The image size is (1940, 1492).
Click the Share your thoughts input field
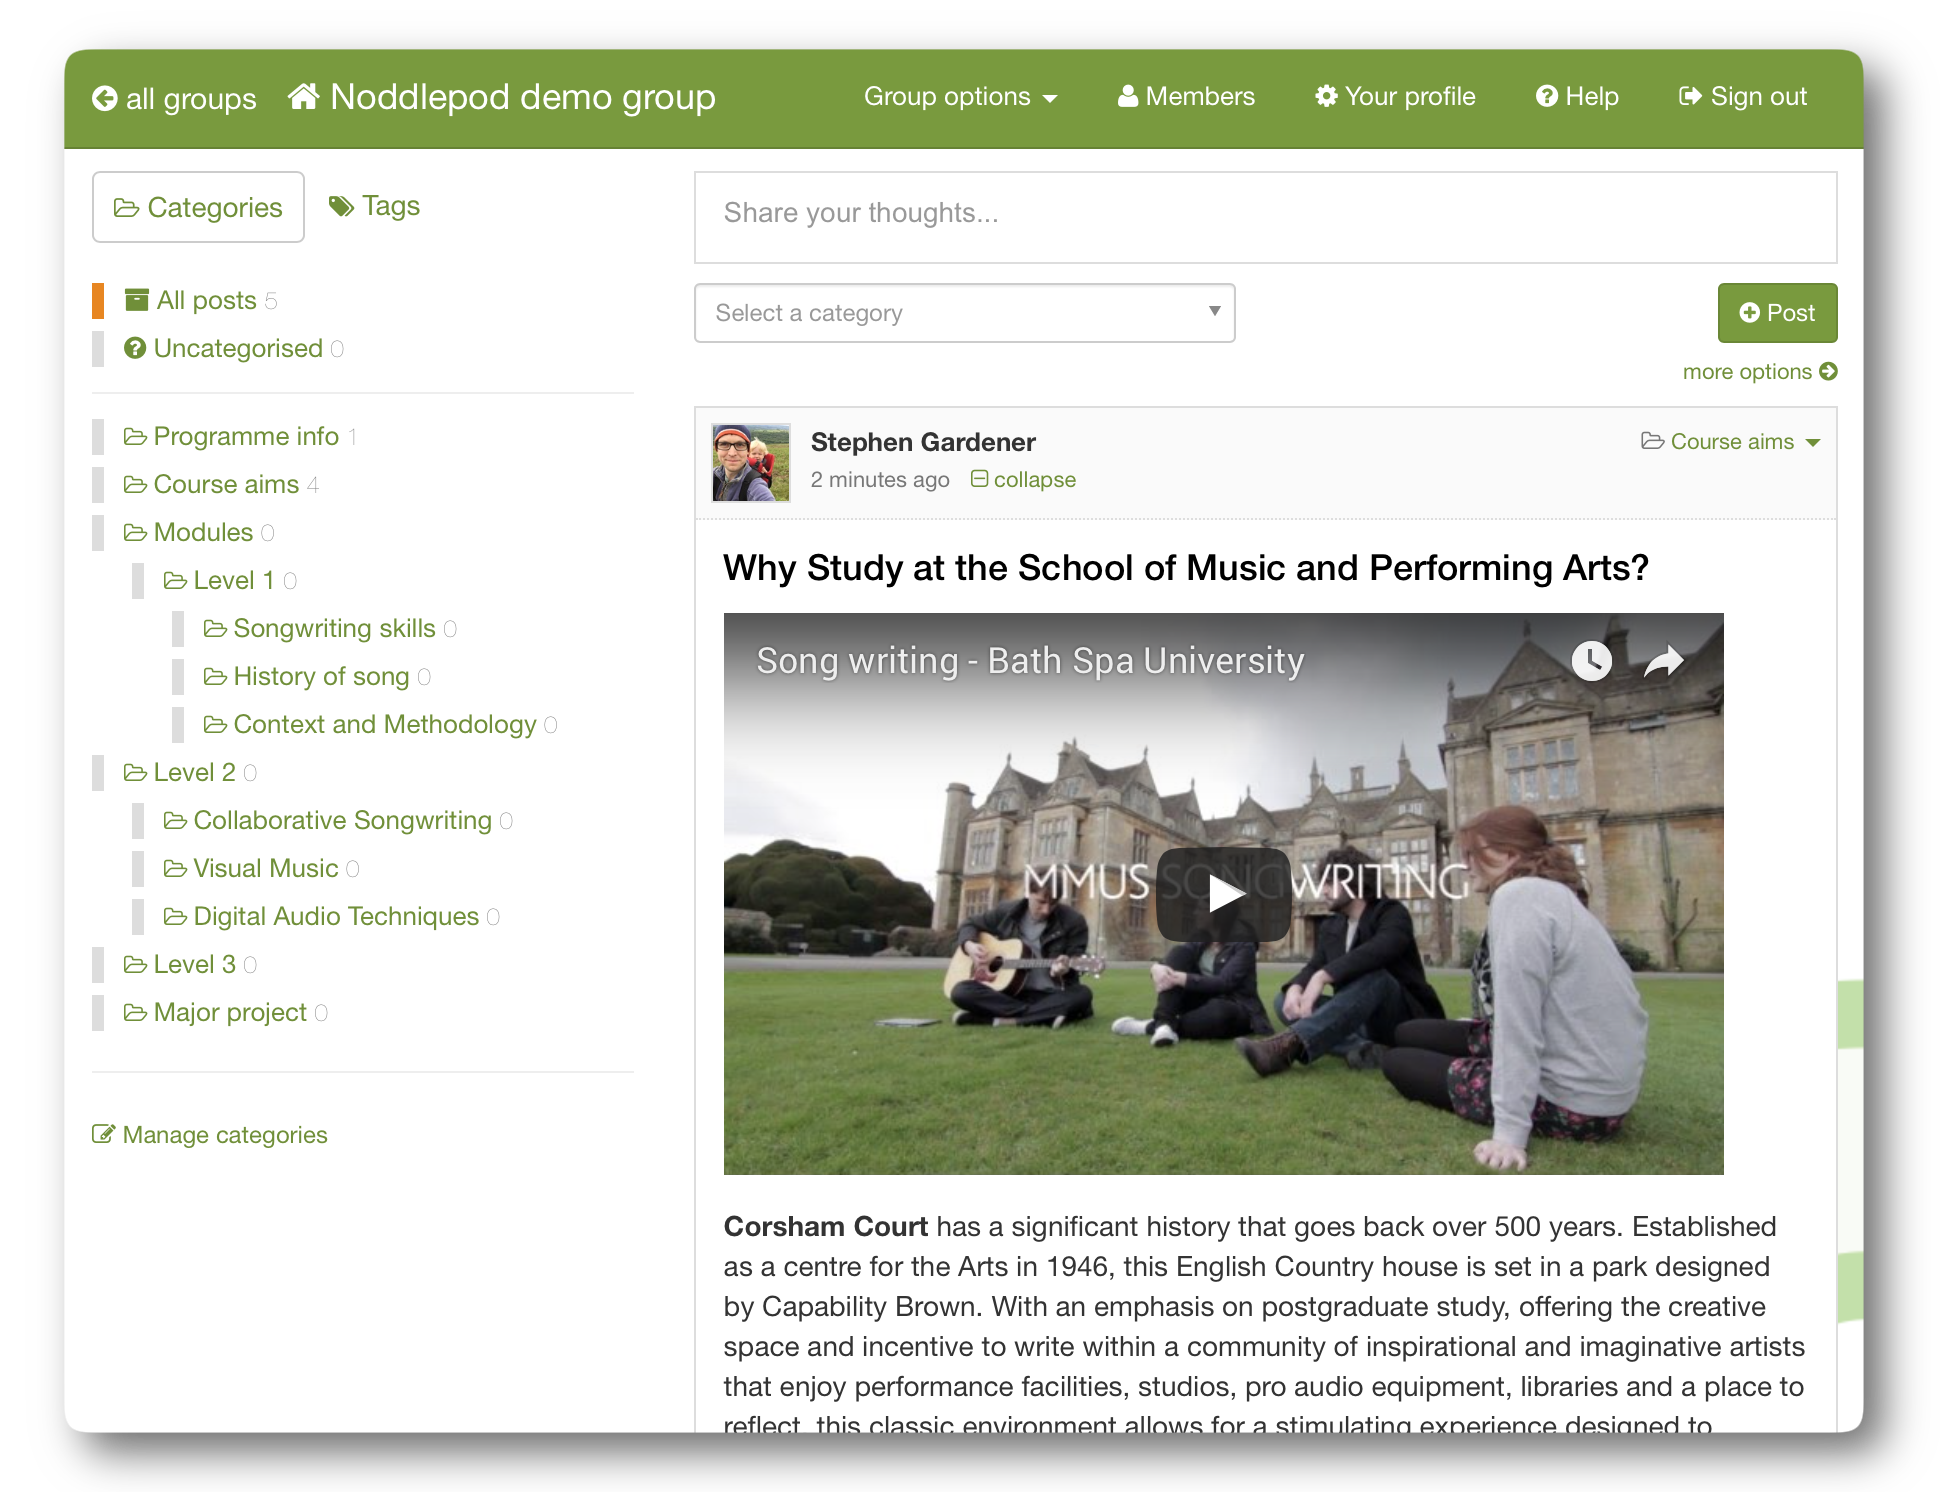click(x=1265, y=217)
